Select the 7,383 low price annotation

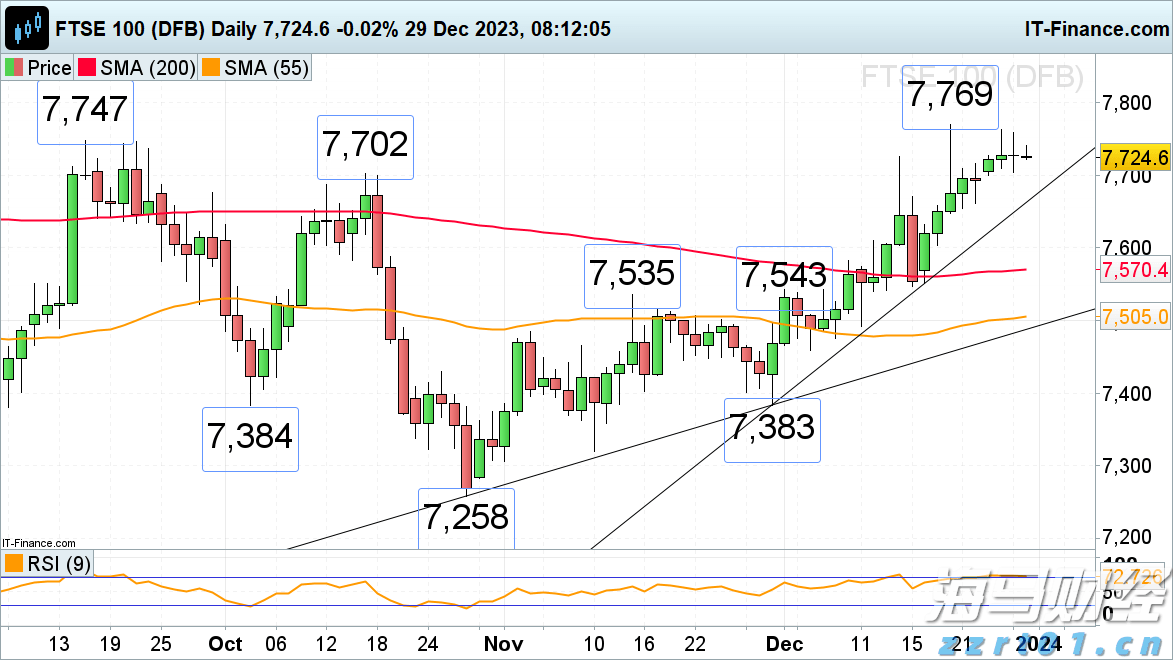[771, 428]
